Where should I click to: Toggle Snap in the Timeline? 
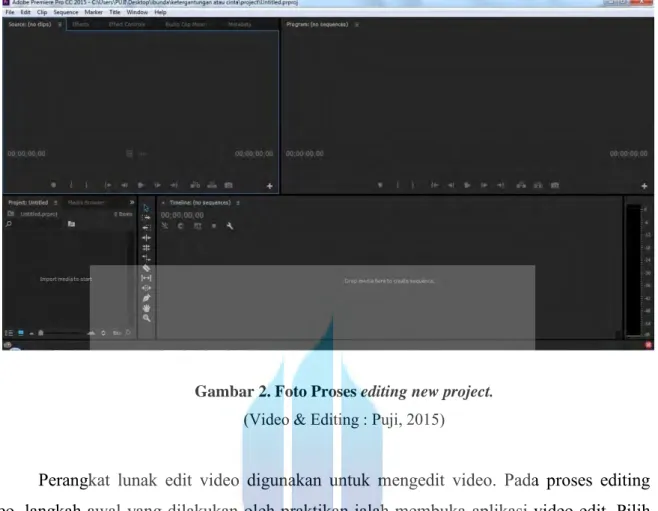pyautogui.click(x=180, y=226)
